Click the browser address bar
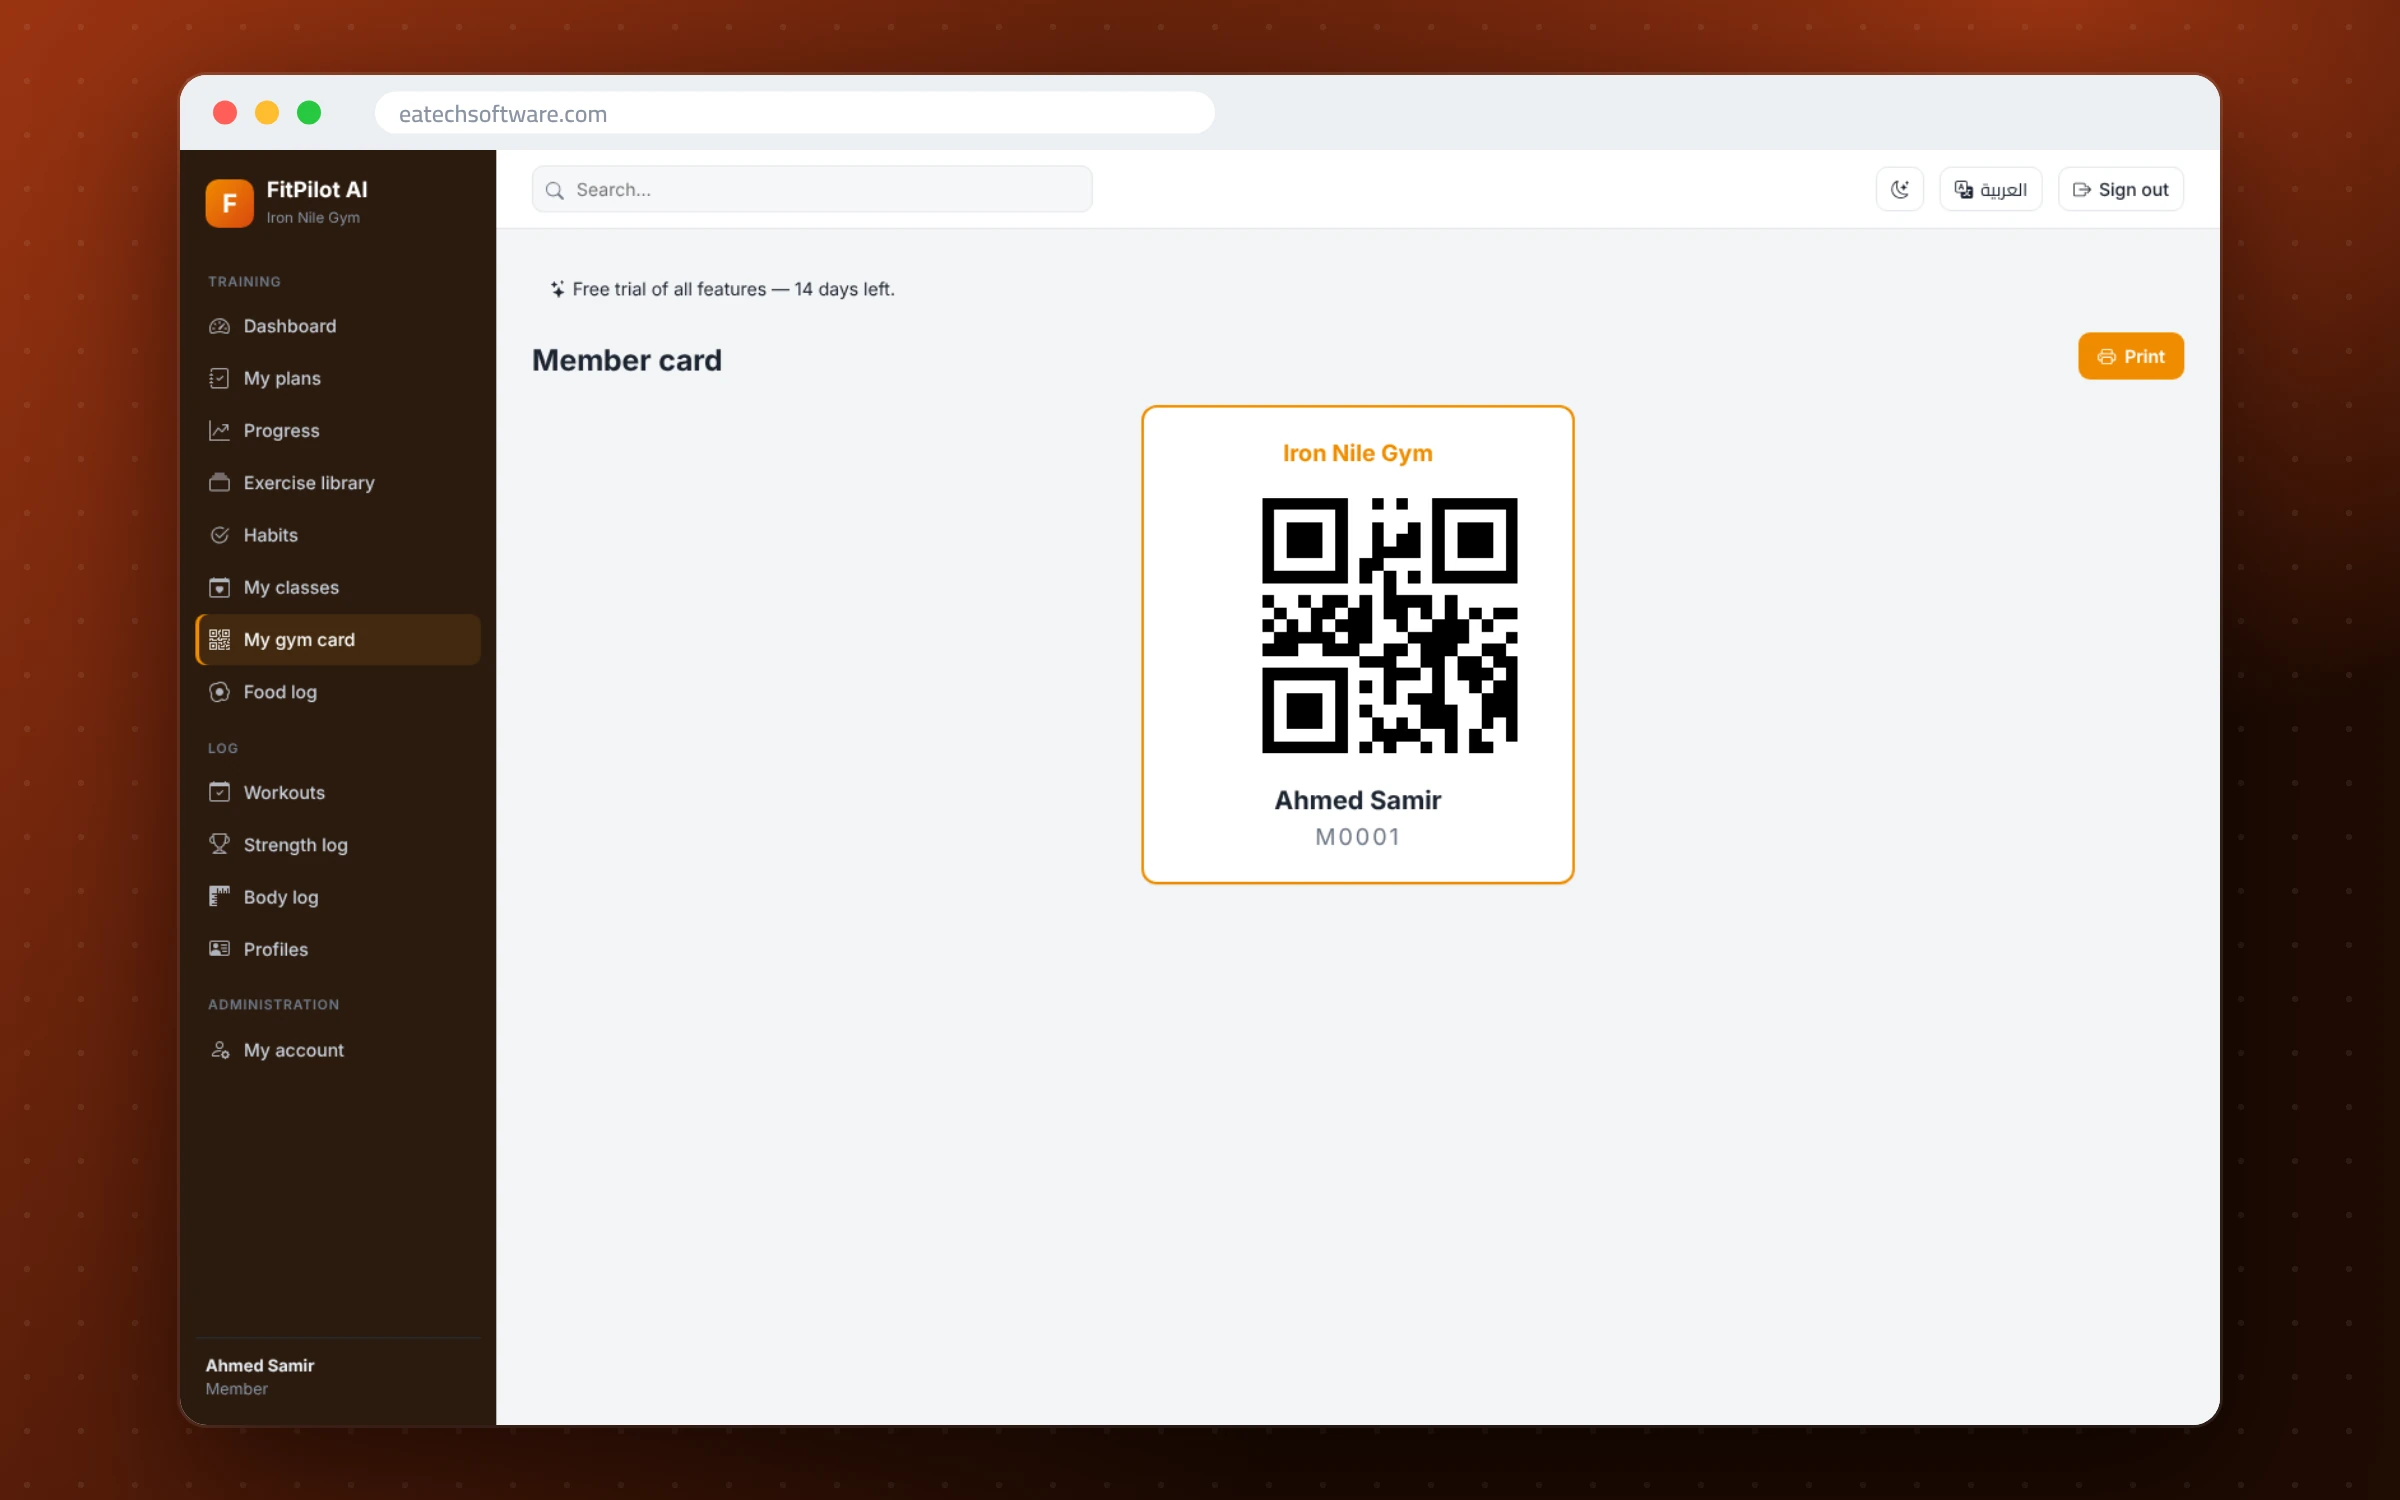2400x1500 pixels. tap(794, 113)
